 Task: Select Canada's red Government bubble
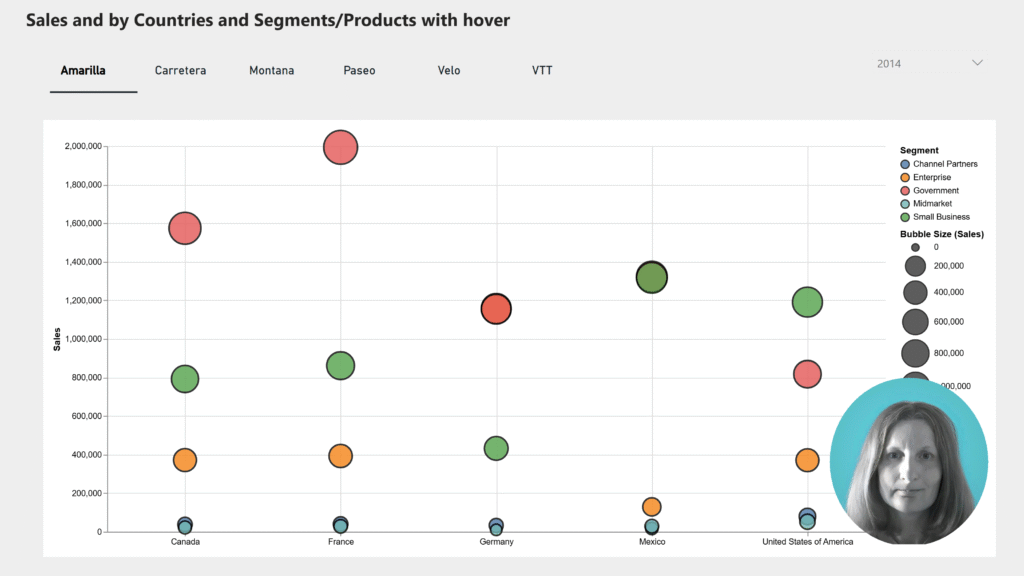point(185,228)
